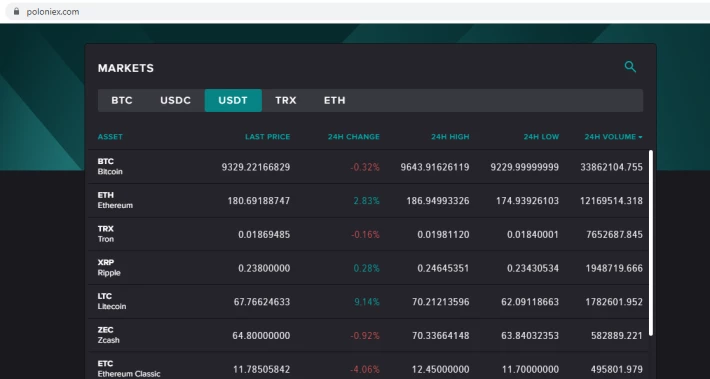The height and width of the screenshot is (379, 710).
Task: Sort by the 24H CHANGE column header
Action: (x=354, y=137)
